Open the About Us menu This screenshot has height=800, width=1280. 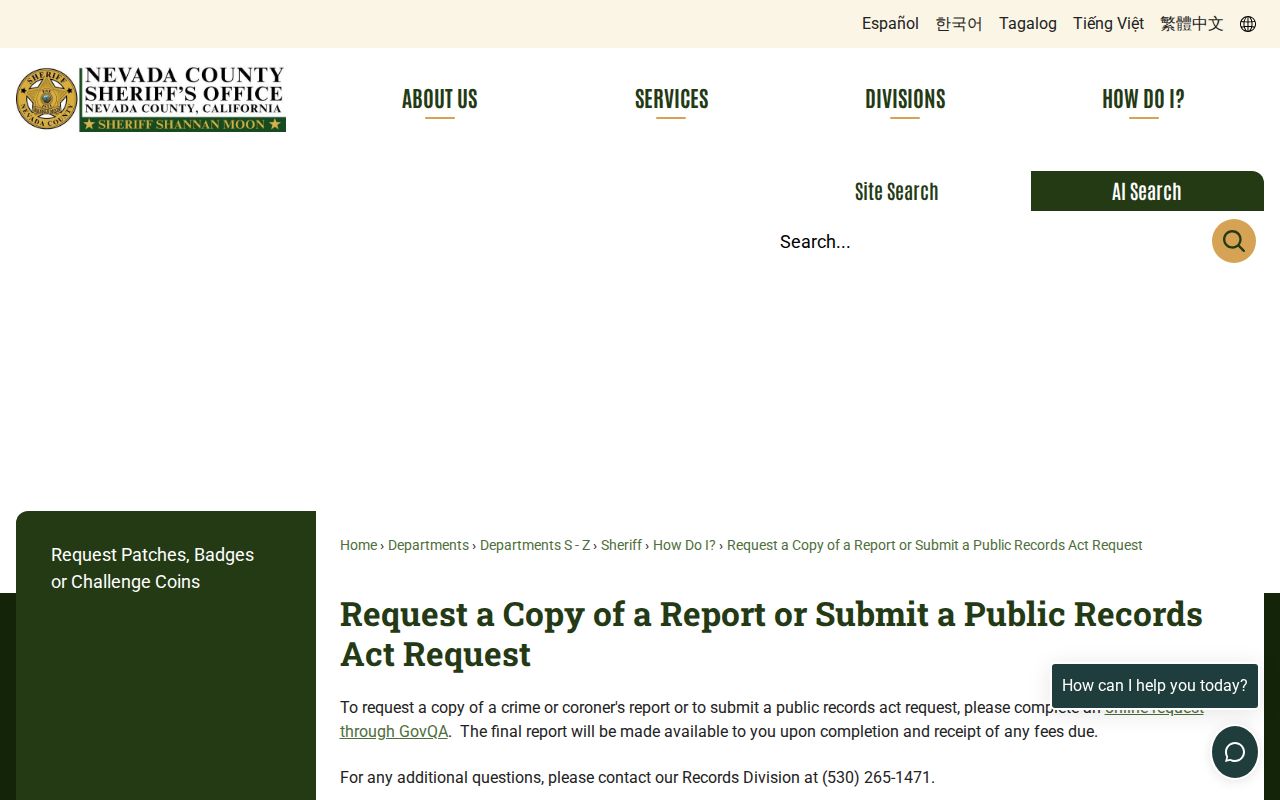click(x=440, y=99)
